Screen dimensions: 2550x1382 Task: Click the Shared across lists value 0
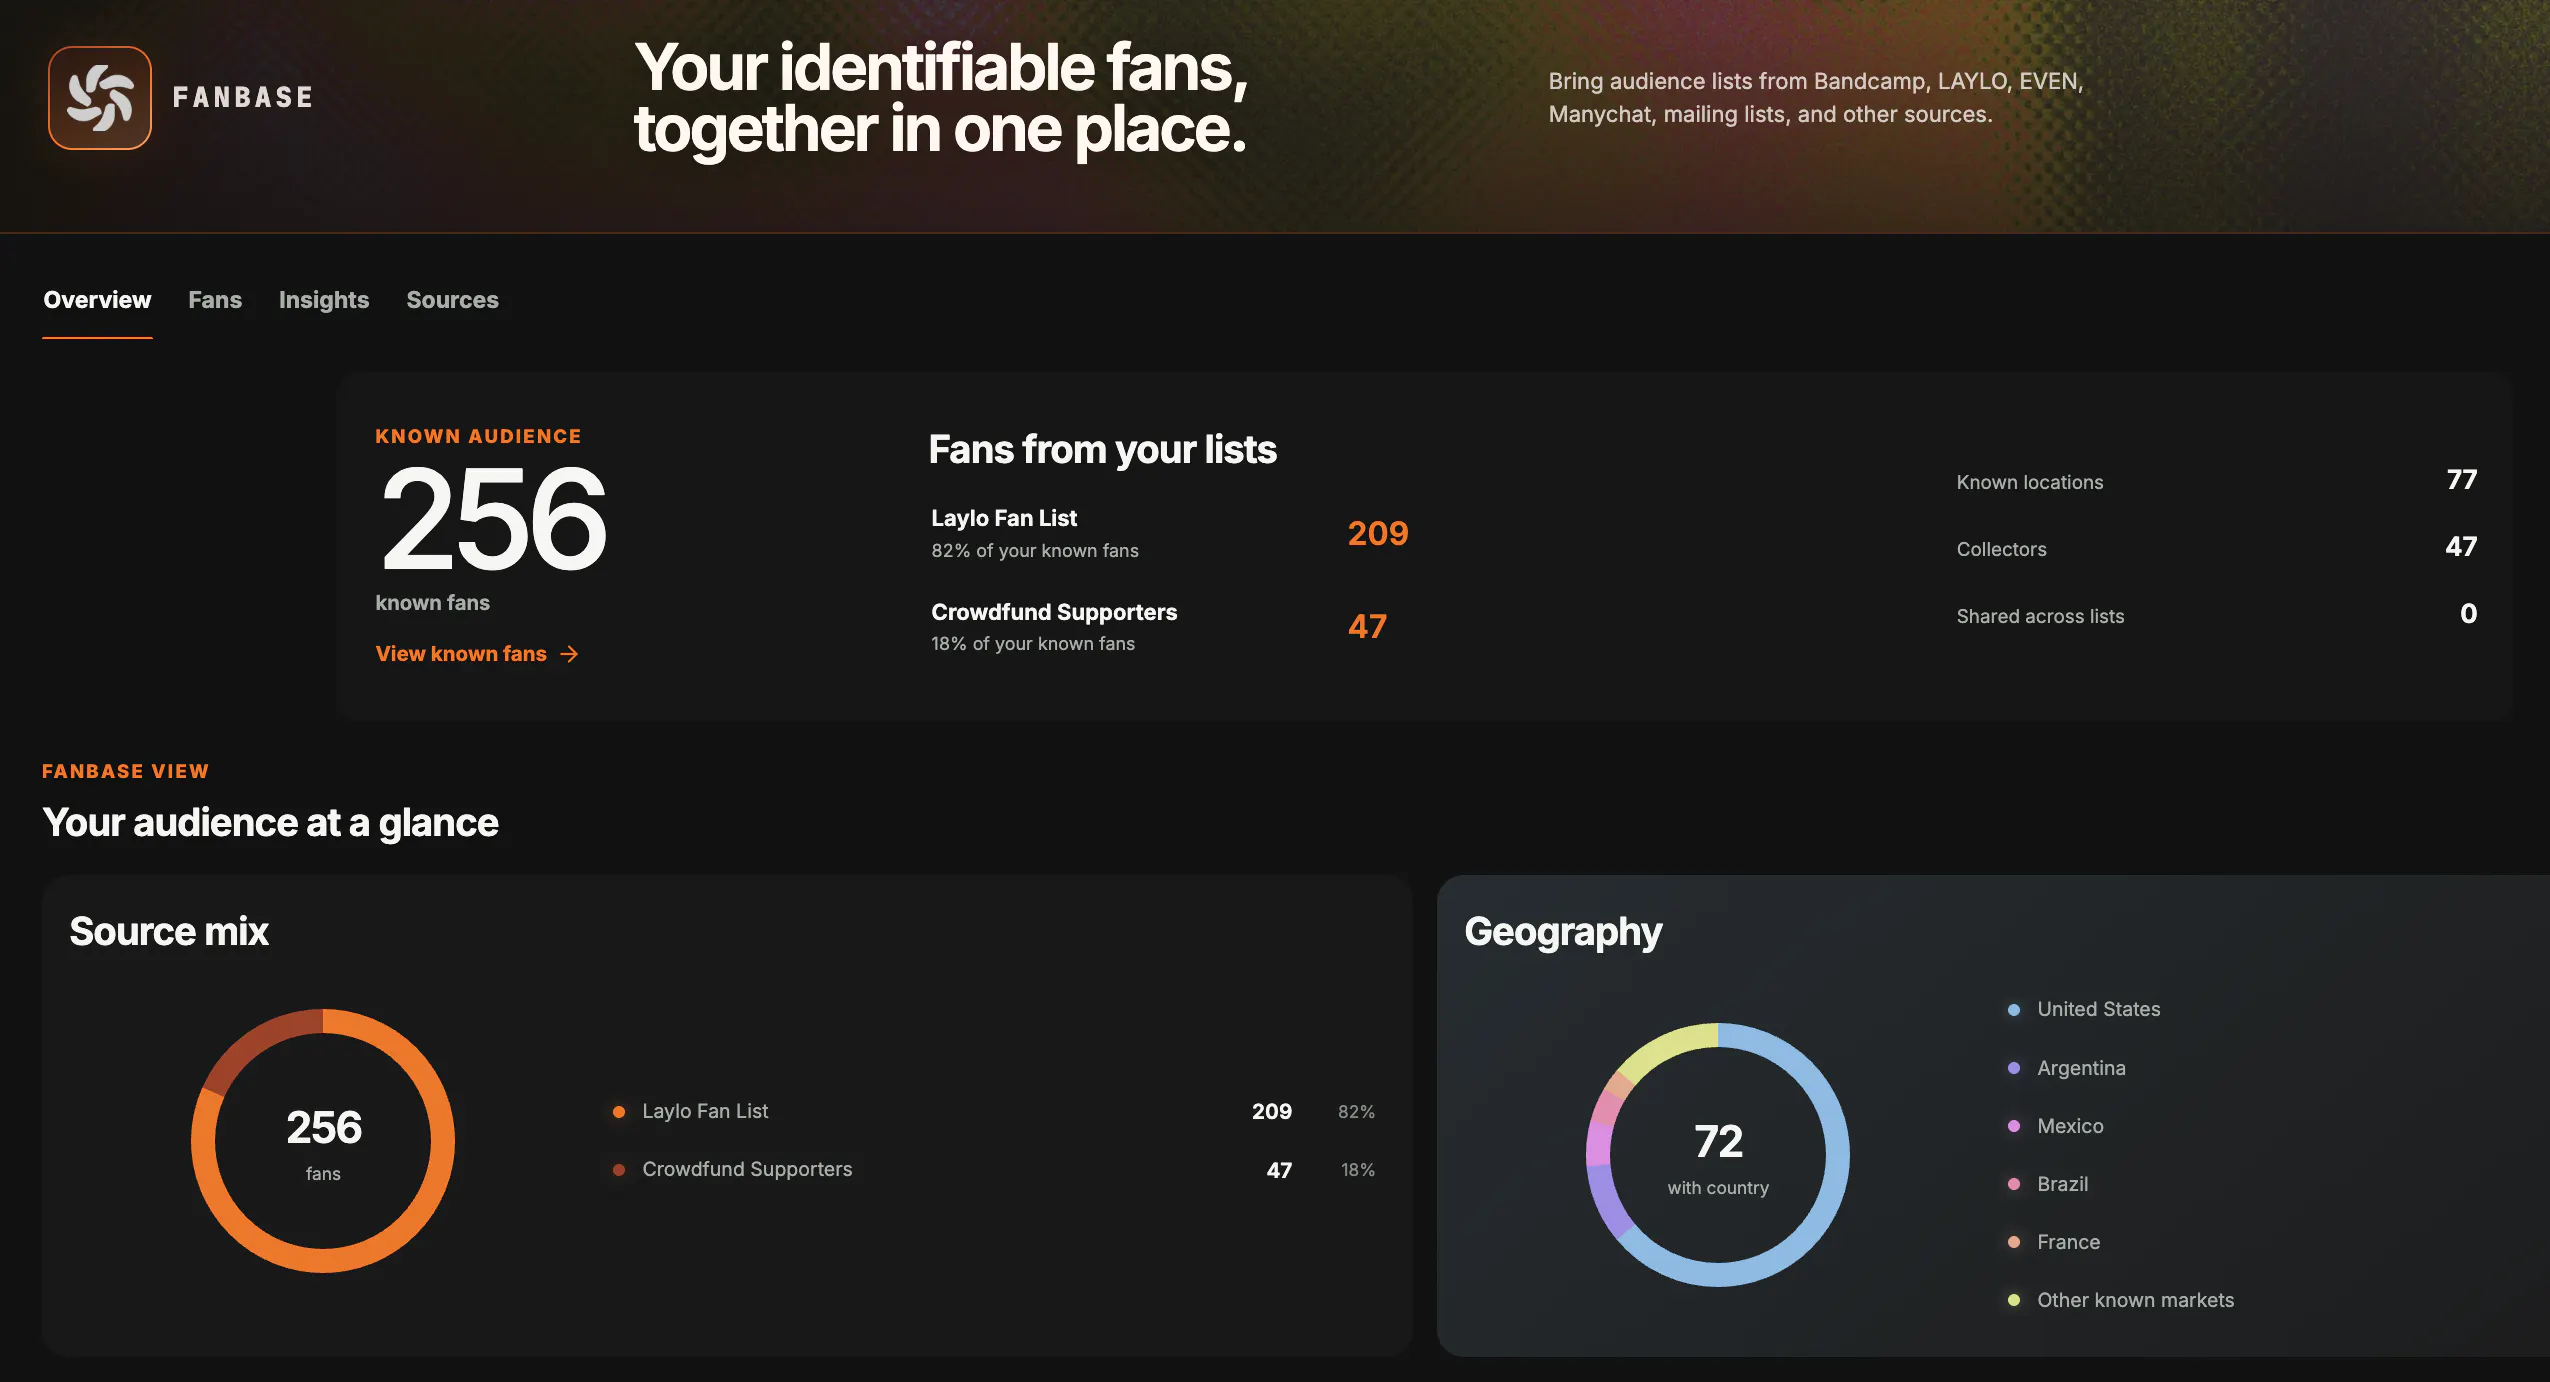(2469, 613)
